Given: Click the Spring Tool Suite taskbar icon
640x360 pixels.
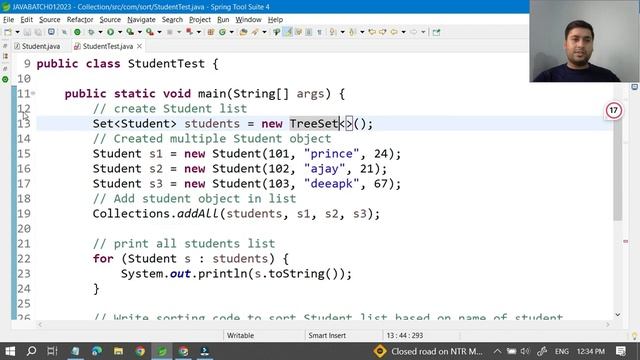Looking at the screenshot, I should tap(162, 351).
